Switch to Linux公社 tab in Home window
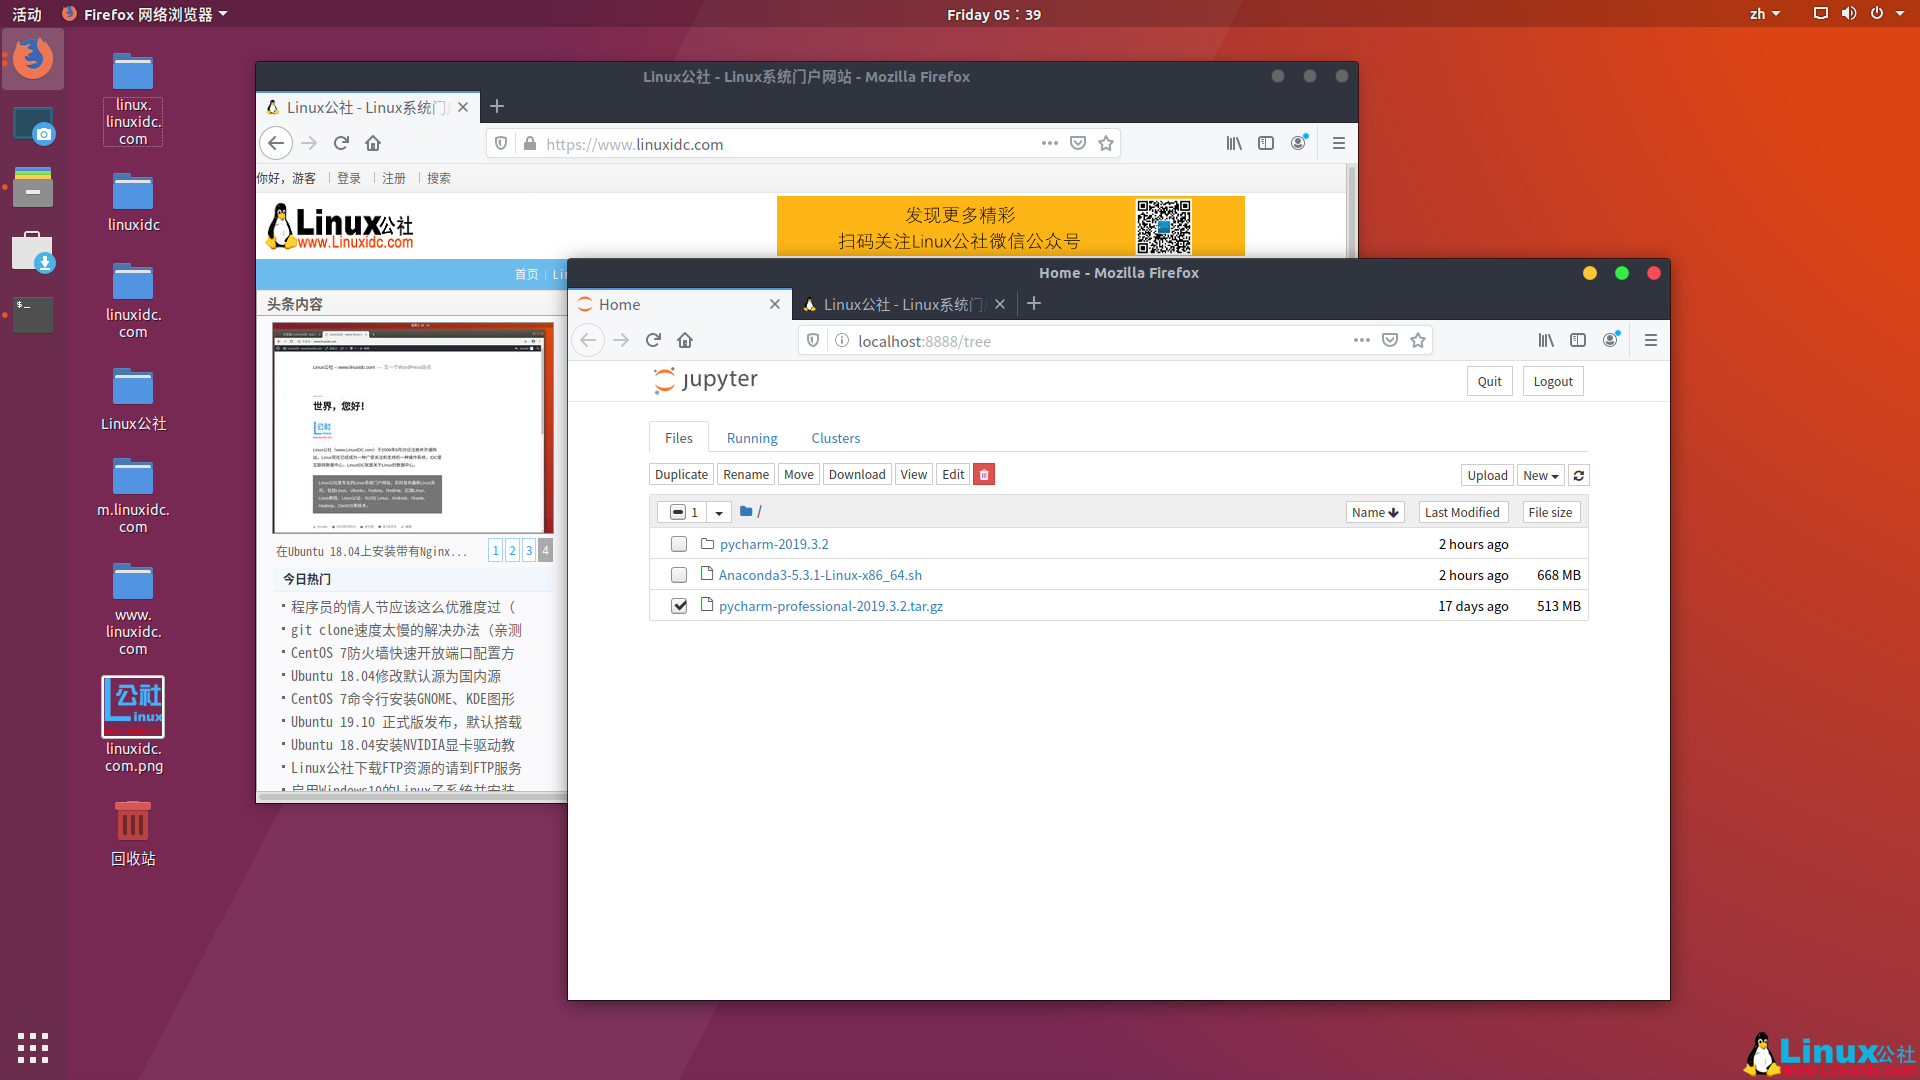1920x1080 pixels. click(x=895, y=304)
